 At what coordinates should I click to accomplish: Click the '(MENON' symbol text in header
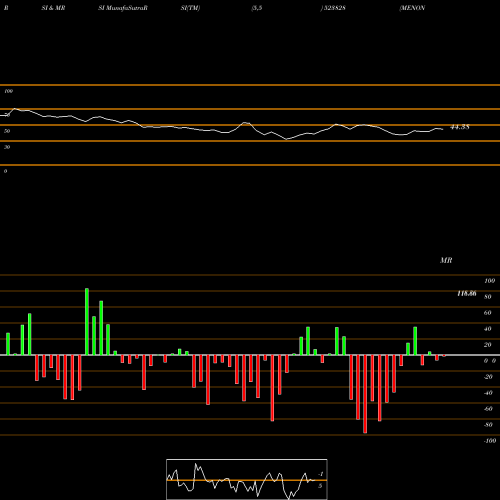click(x=412, y=8)
